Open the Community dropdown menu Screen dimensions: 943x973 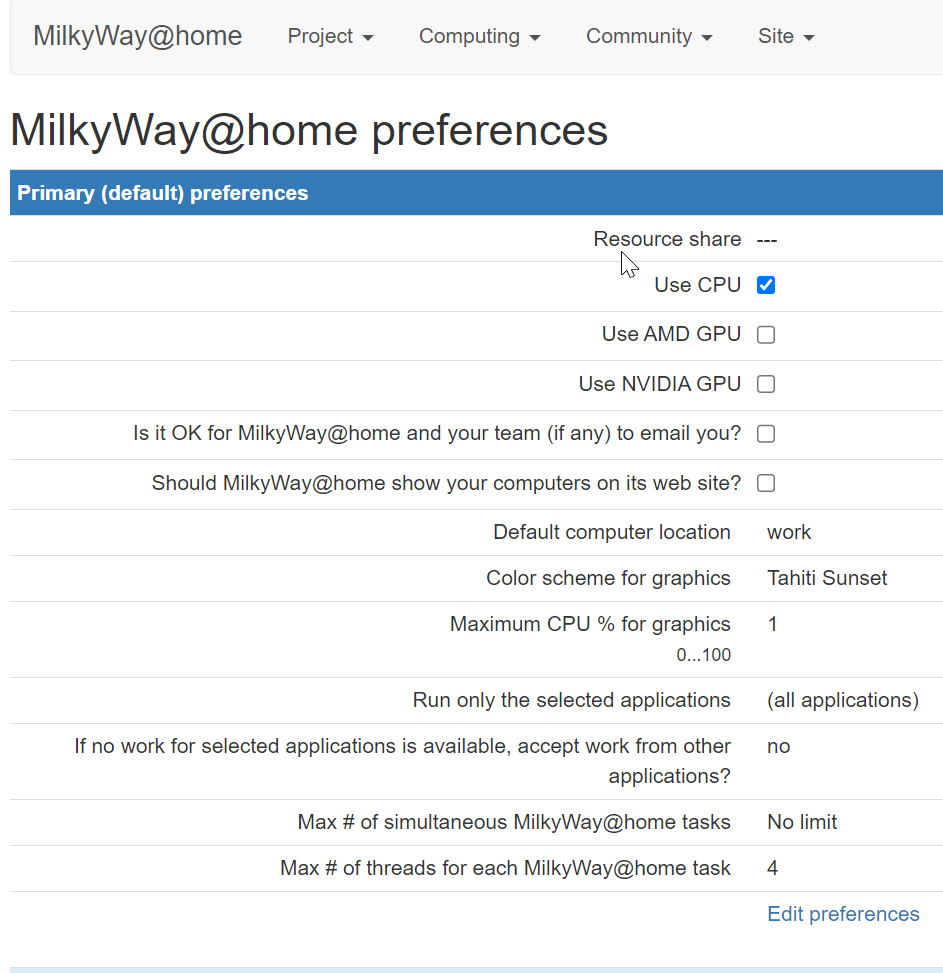[x=649, y=36]
